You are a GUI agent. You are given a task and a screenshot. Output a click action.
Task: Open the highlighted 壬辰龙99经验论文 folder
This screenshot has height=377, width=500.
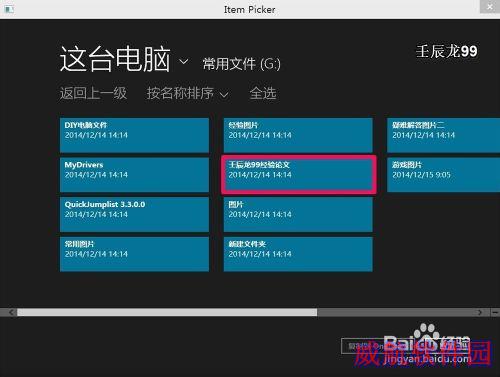point(299,175)
